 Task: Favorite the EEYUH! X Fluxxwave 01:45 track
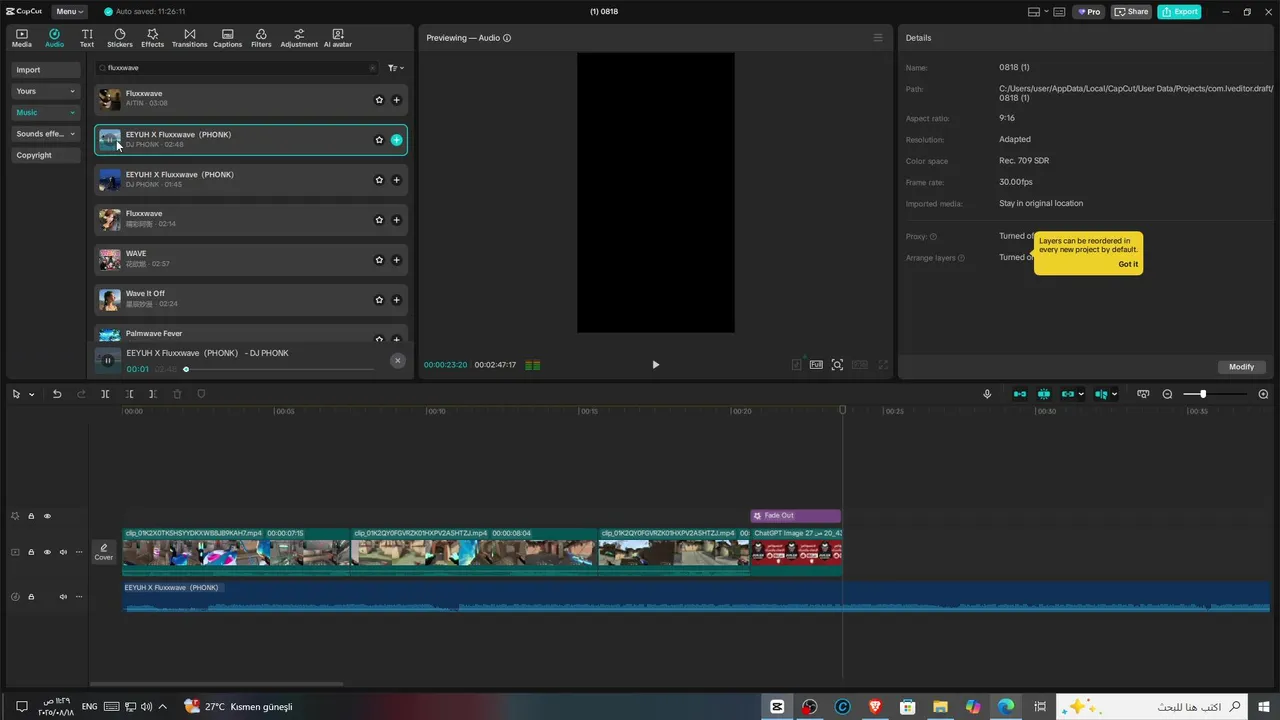pos(379,180)
